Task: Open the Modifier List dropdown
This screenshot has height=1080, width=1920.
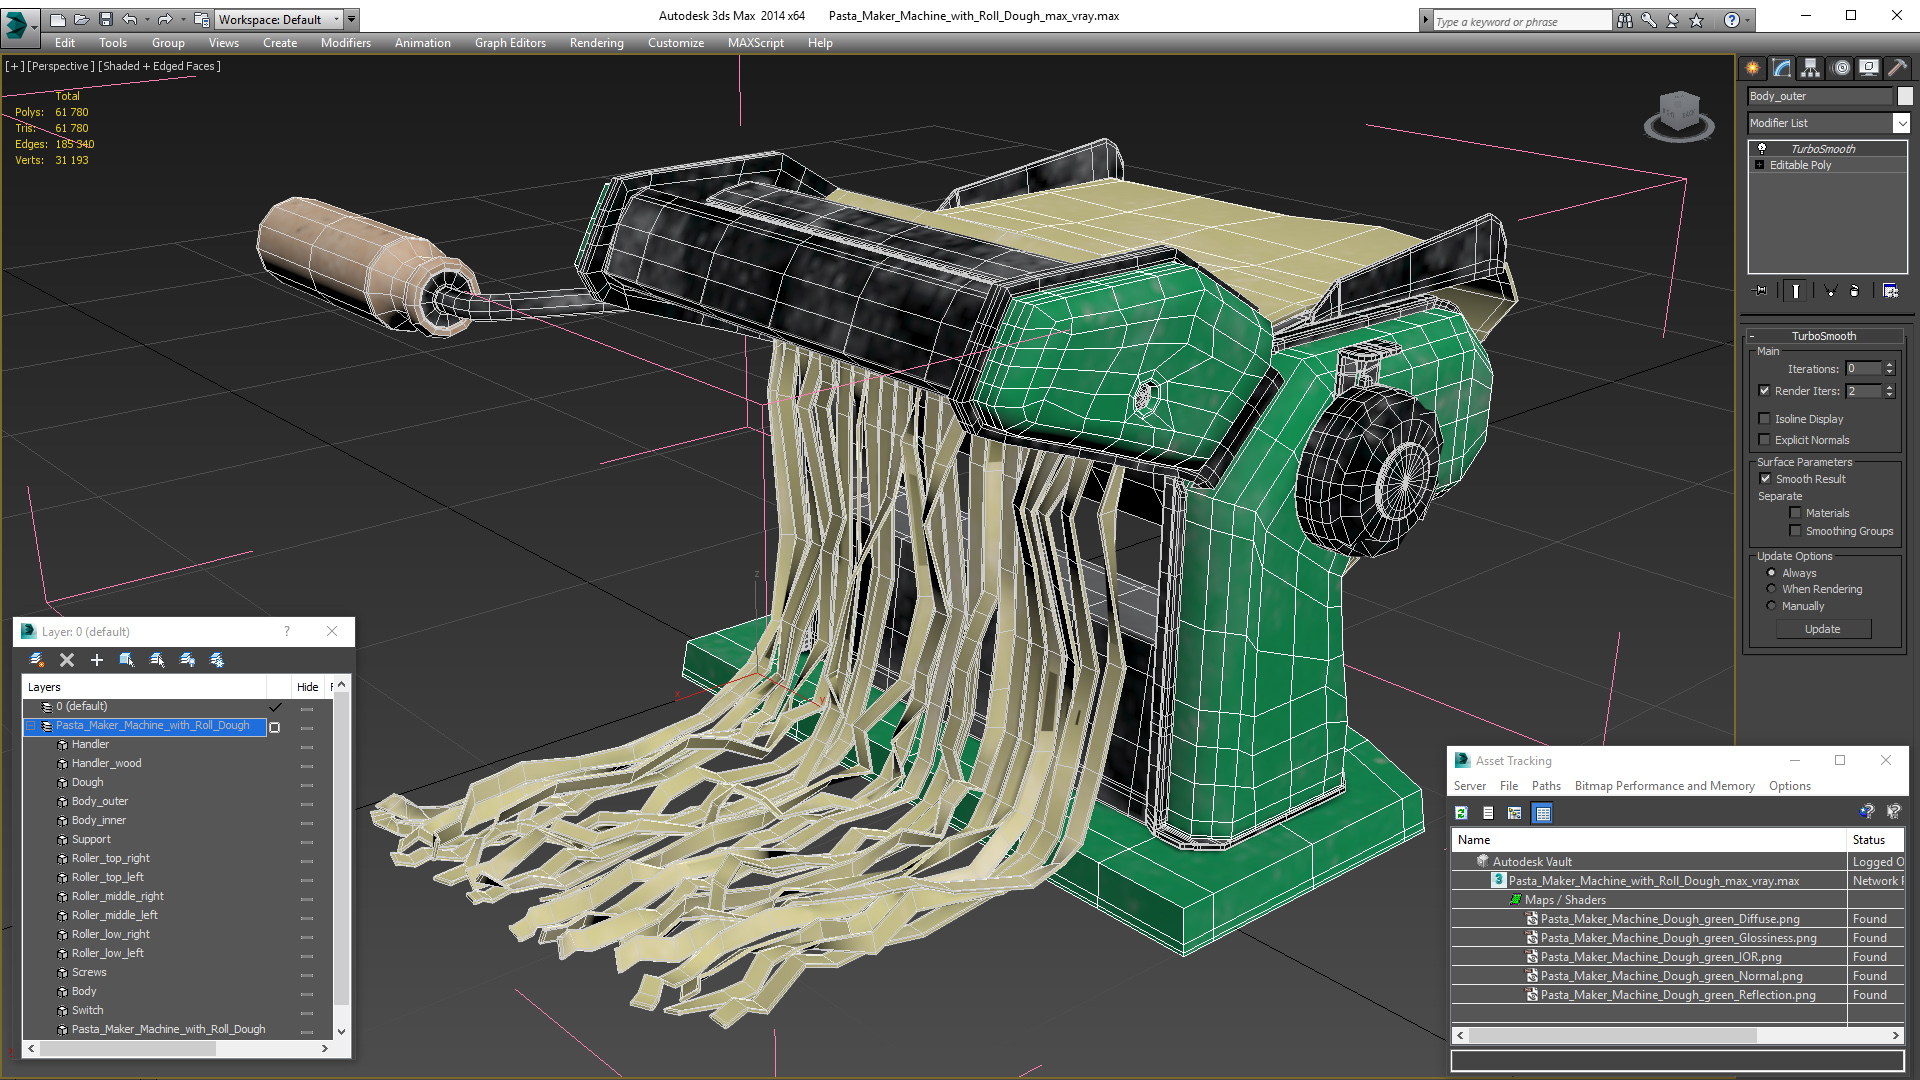Action: 1901,123
